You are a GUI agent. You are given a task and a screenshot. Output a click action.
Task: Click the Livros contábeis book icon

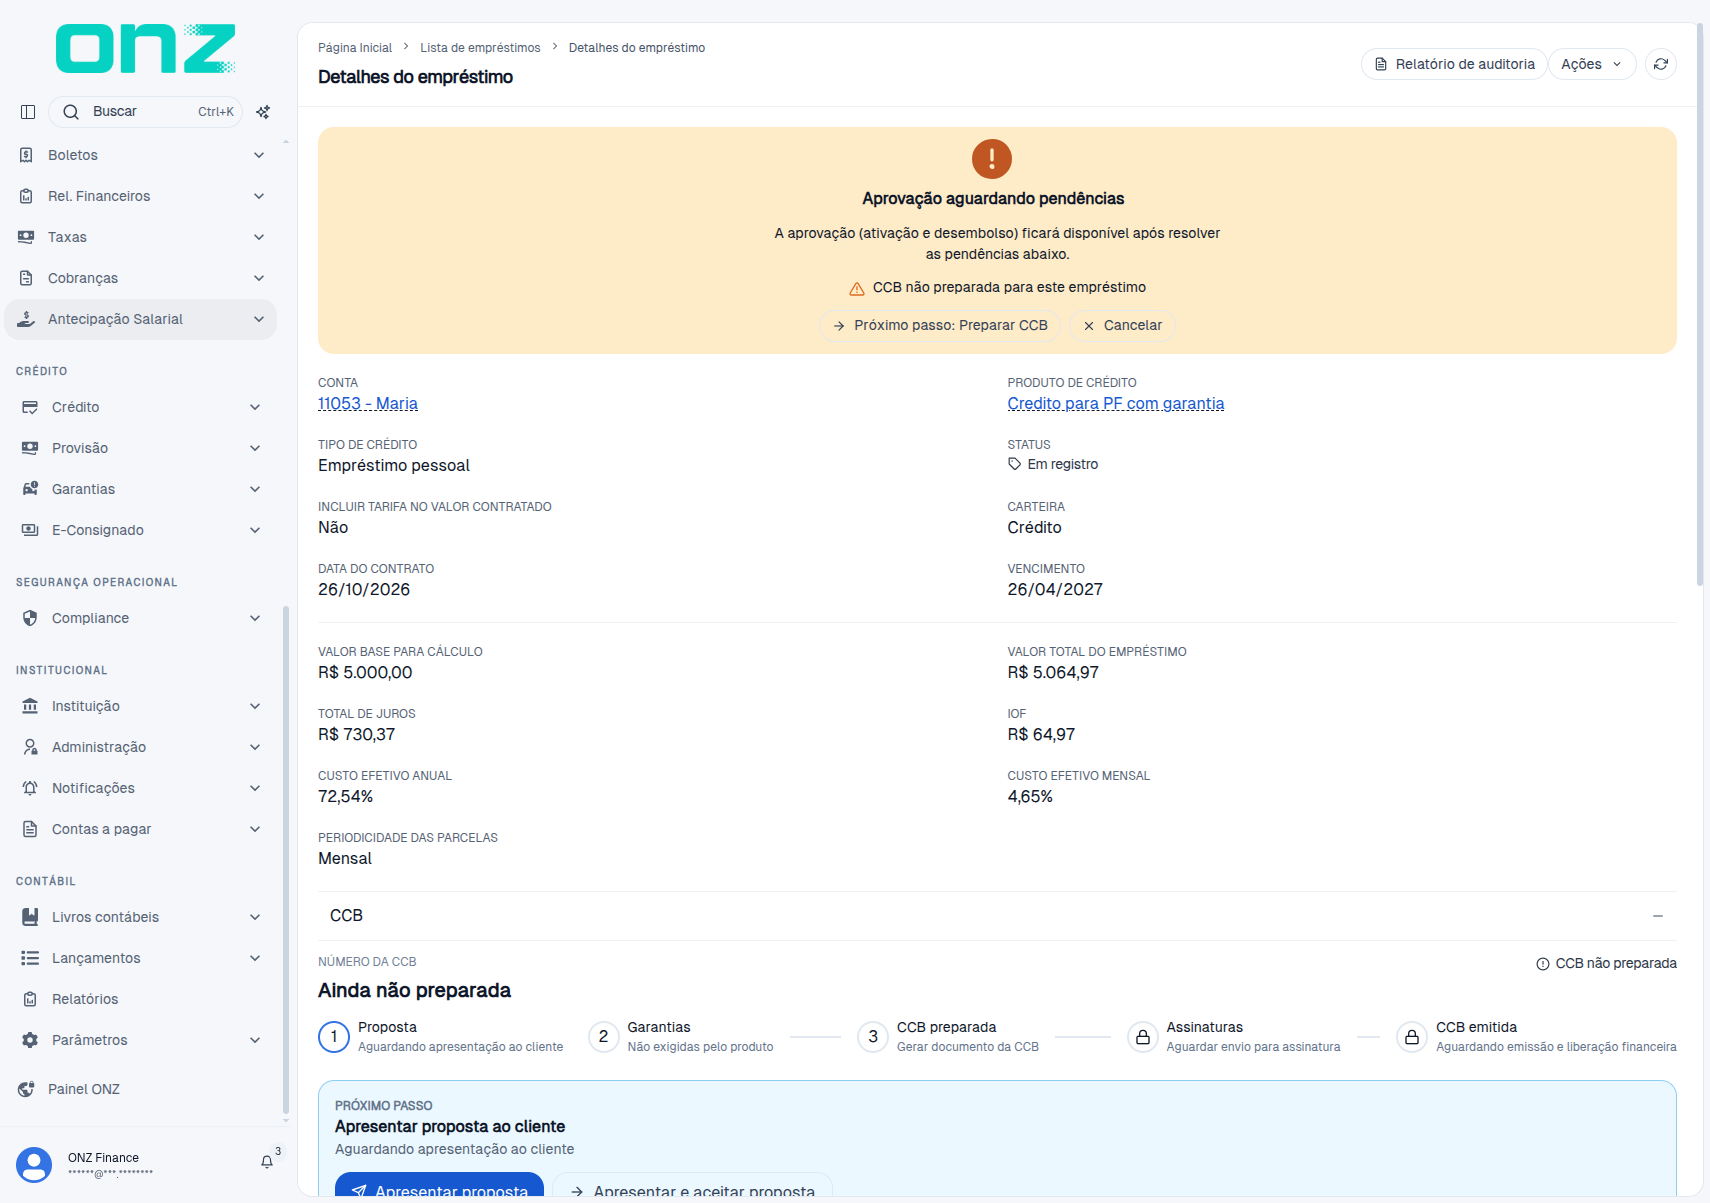point(30,917)
